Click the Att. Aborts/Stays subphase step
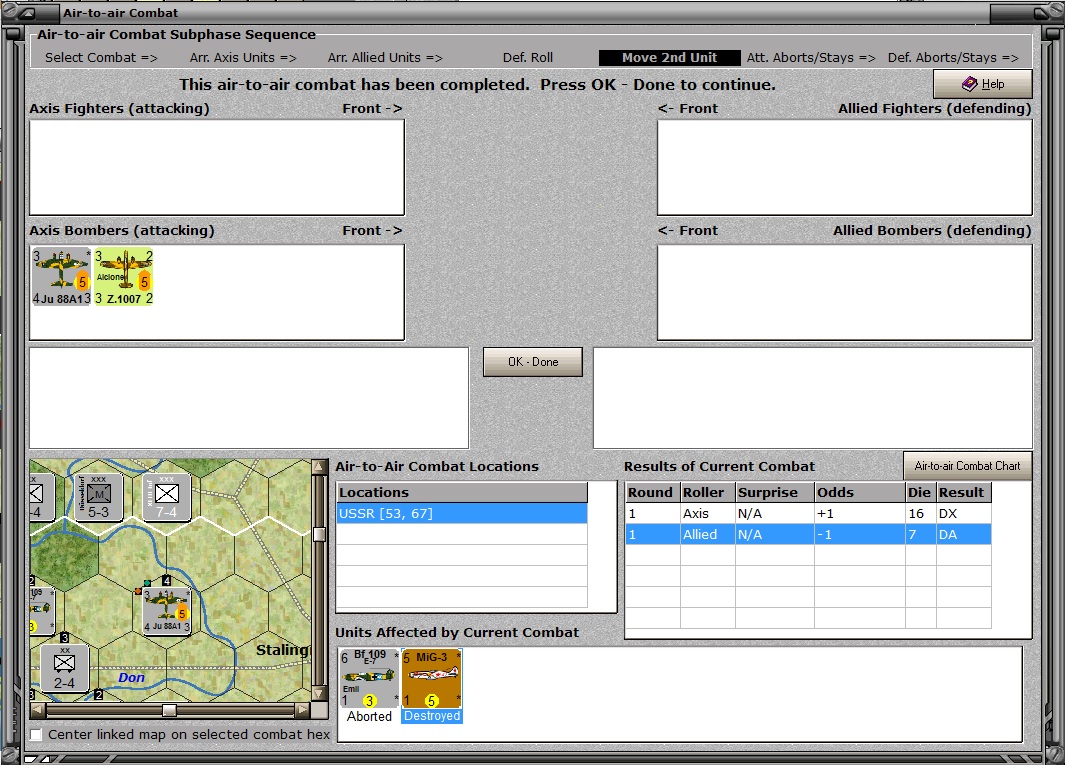The image size is (1065, 765). (x=811, y=58)
